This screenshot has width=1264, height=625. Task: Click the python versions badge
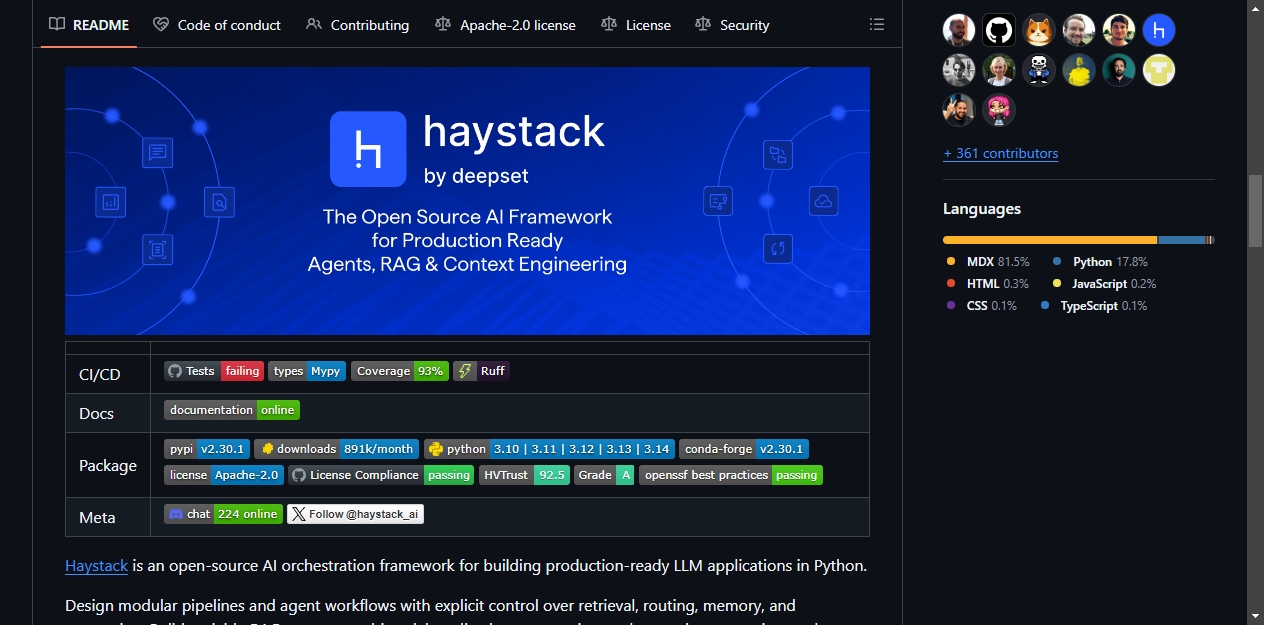tap(550, 449)
